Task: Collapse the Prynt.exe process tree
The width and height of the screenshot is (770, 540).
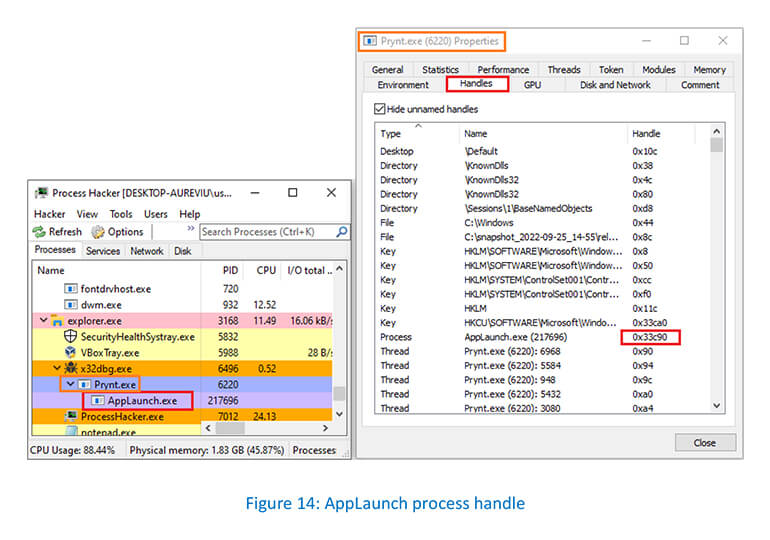Action: (71, 384)
